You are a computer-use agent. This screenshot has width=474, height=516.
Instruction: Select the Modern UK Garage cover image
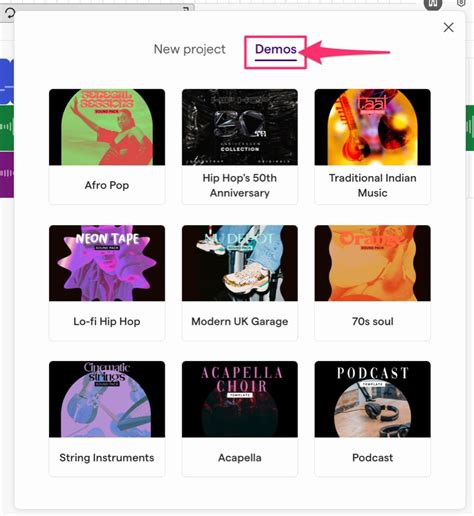point(240,263)
